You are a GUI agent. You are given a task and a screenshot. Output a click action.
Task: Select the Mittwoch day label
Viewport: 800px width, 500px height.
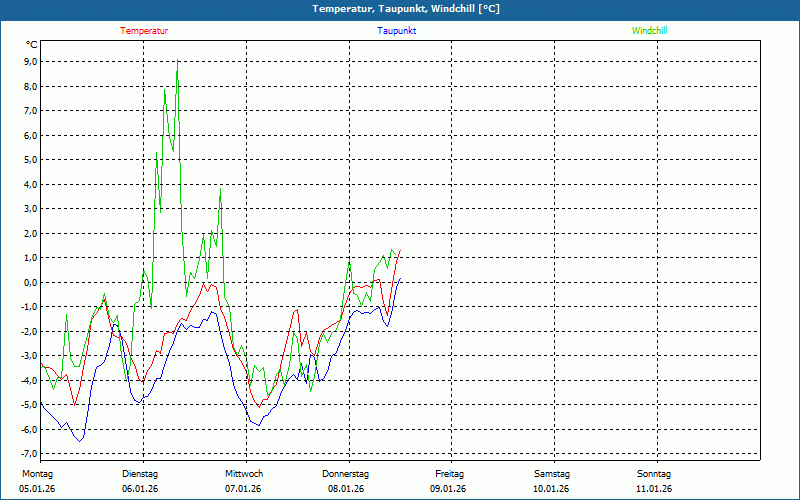(x=243, y=474)
